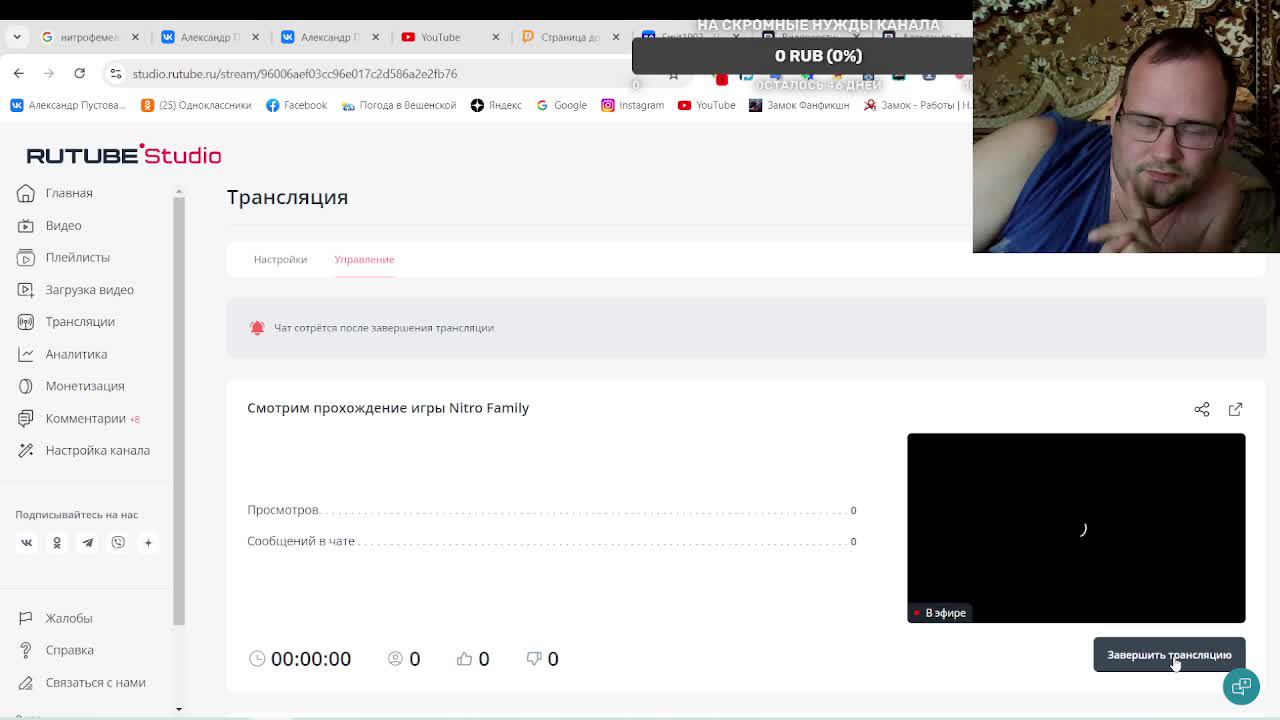
Task: Click the В эфире live badge
Action: (939, 613)
